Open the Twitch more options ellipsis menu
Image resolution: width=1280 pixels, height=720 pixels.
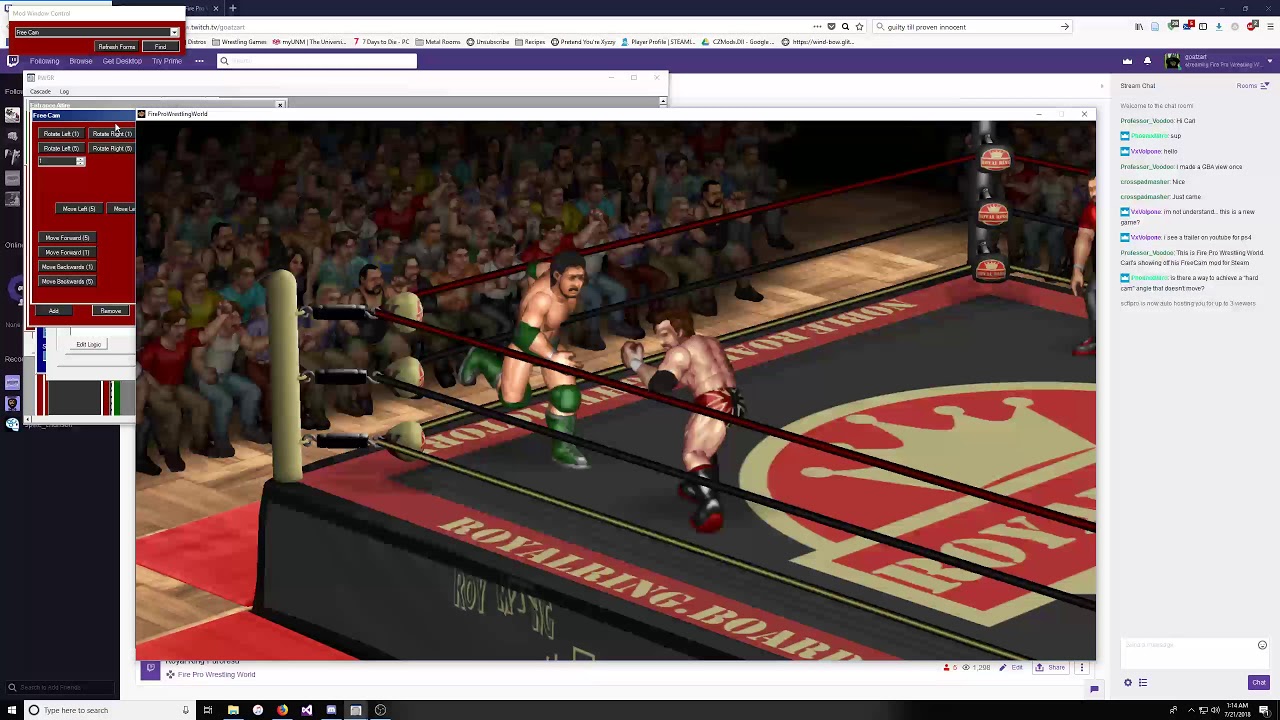coord(199,61)
